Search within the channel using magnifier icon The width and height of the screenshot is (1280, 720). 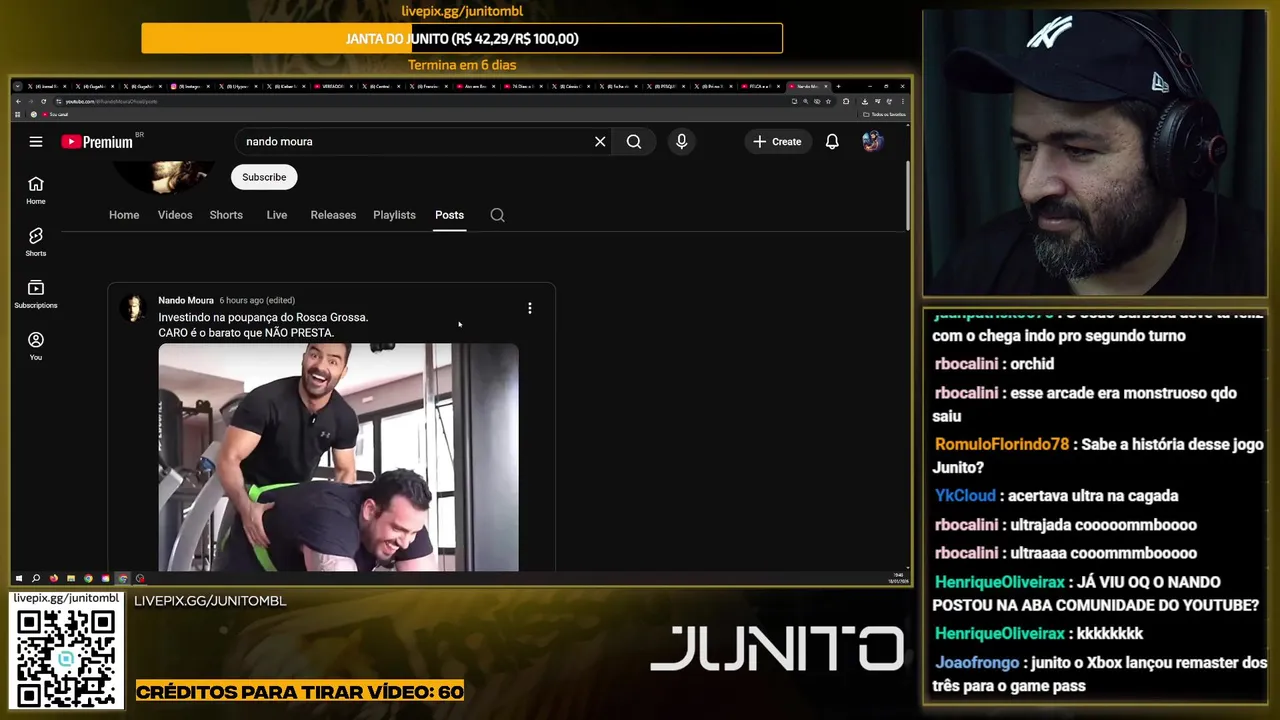click(497, 215)
